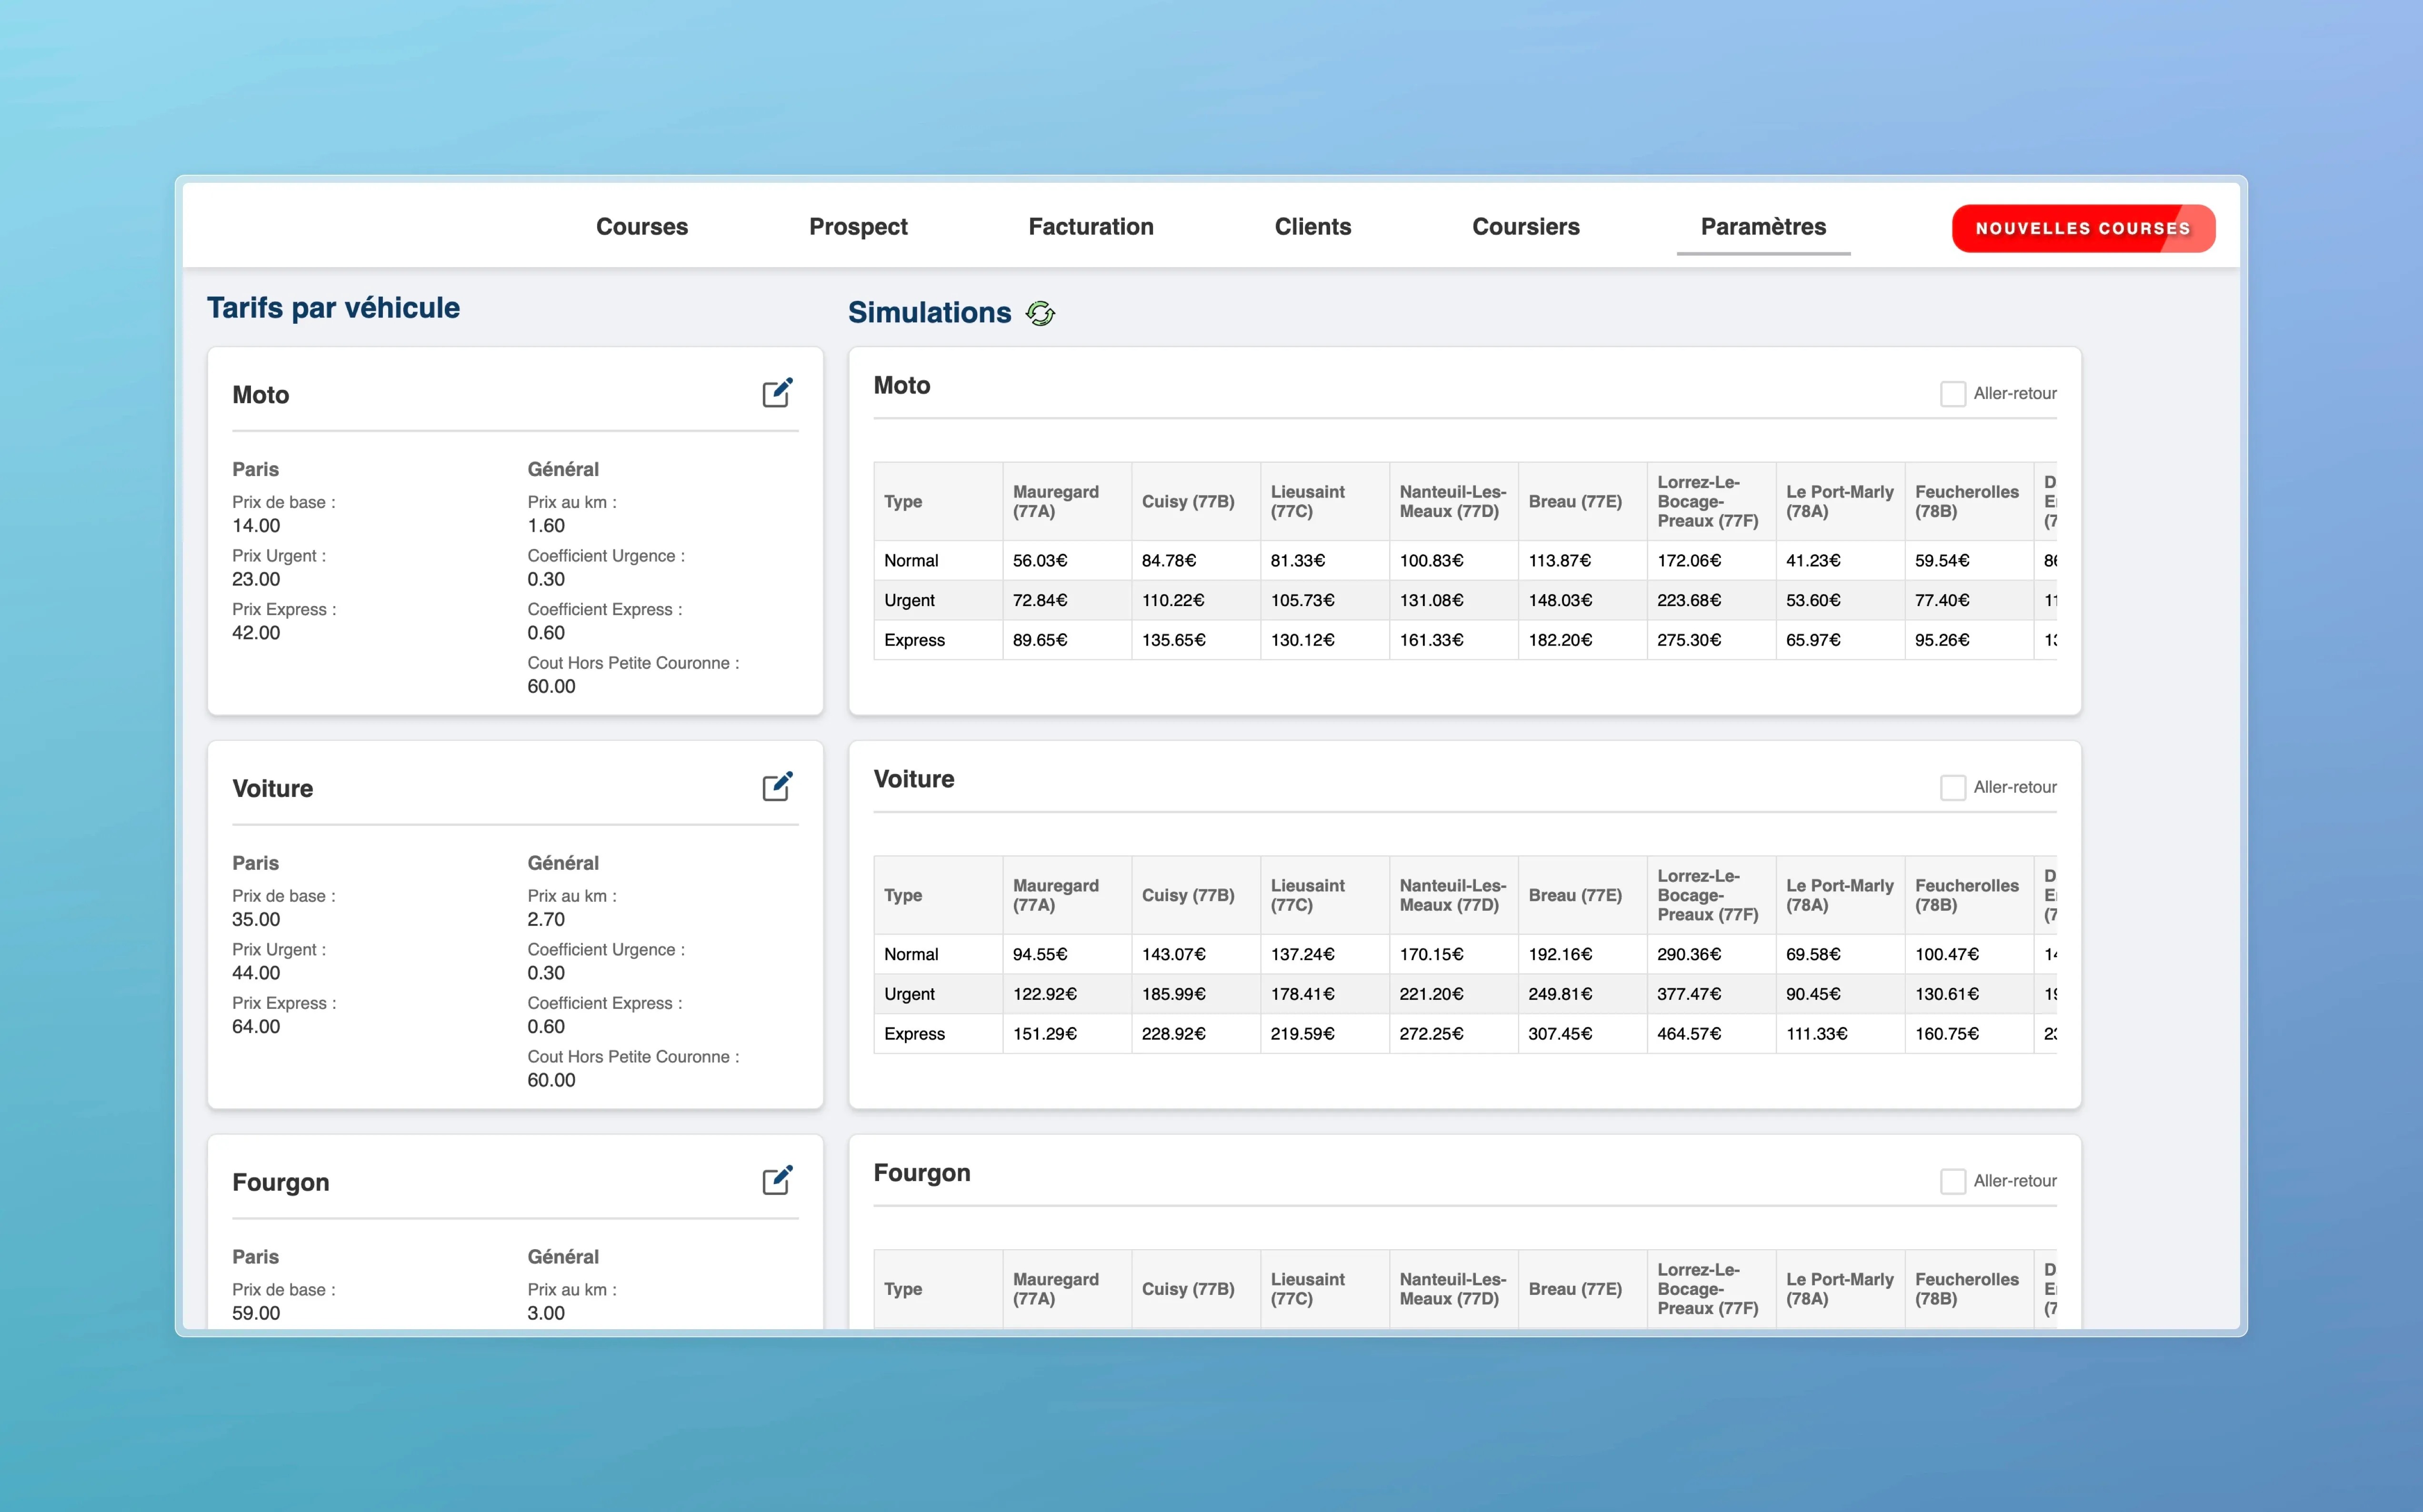This screenshot has width=2423, height=1512.
Task: Click Moto Prix de base value 14.00
Action: pyautogui.click(x=256, y=526)
